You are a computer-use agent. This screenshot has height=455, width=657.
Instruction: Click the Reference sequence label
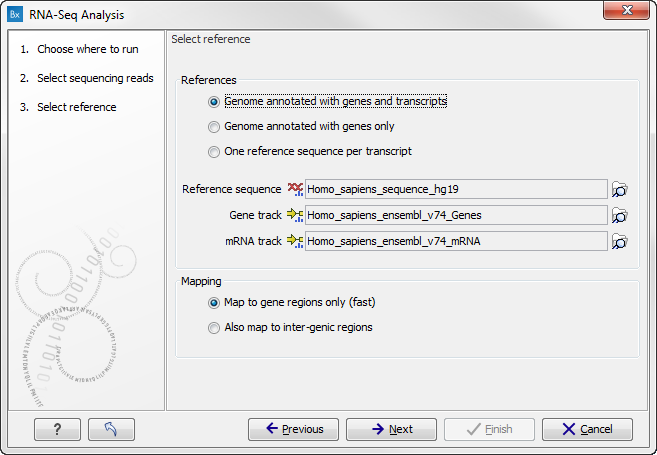232,189
